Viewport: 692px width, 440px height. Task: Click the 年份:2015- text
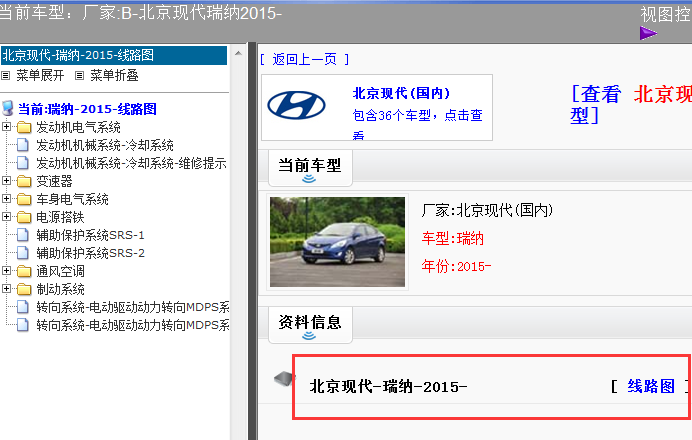[x=456, y=266]
